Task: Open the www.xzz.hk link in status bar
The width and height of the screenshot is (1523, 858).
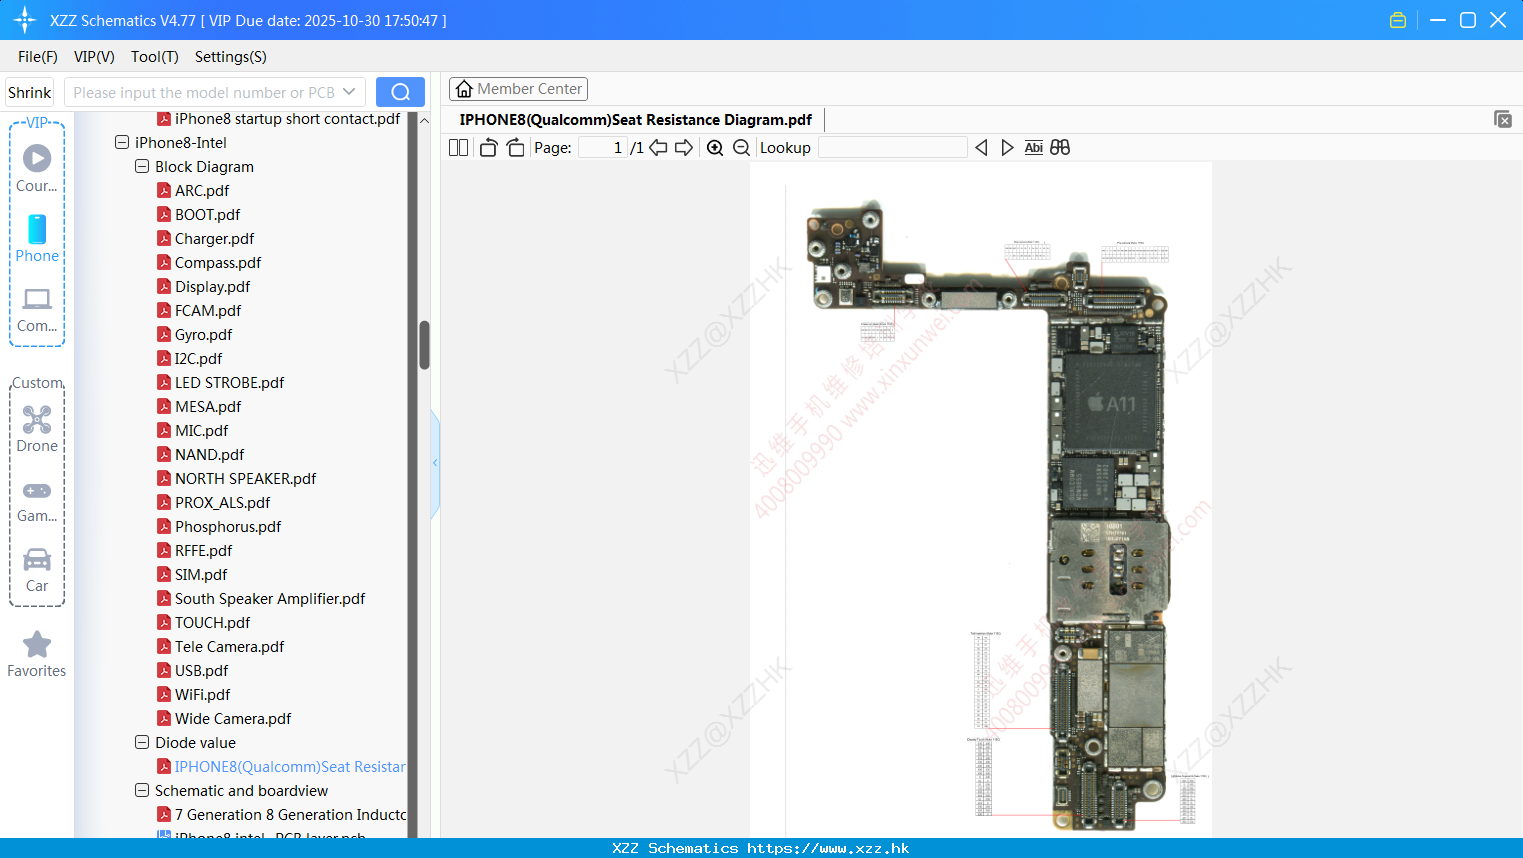Action: pos(828,848)
